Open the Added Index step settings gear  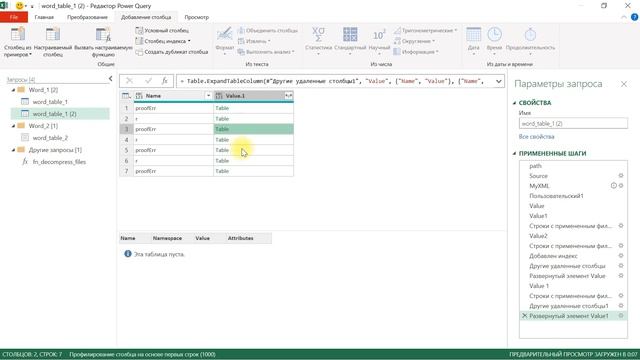621,256
